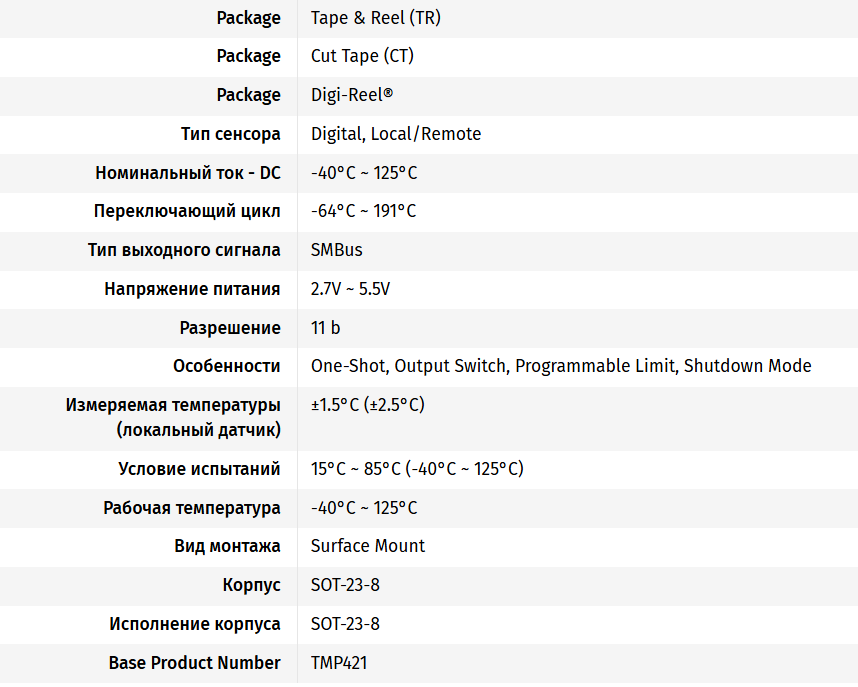Click the One-Shot, Output Switch features text
Image resolution: width=858 pixels, height=687 pixels.
click(409, 366)
